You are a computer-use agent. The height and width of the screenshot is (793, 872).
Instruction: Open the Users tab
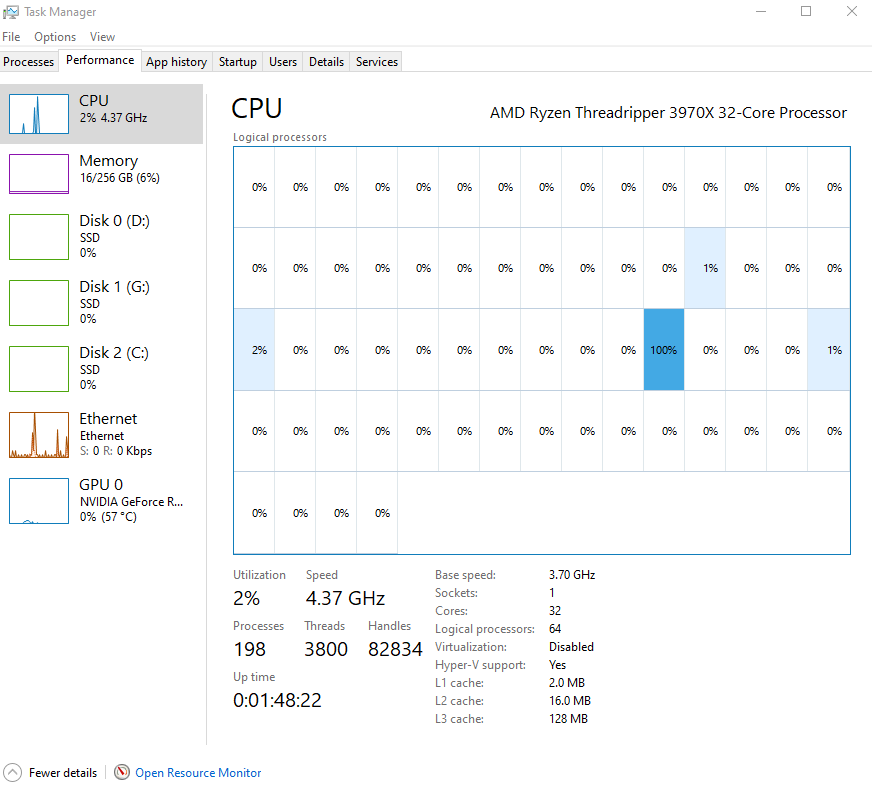[283, 62]
